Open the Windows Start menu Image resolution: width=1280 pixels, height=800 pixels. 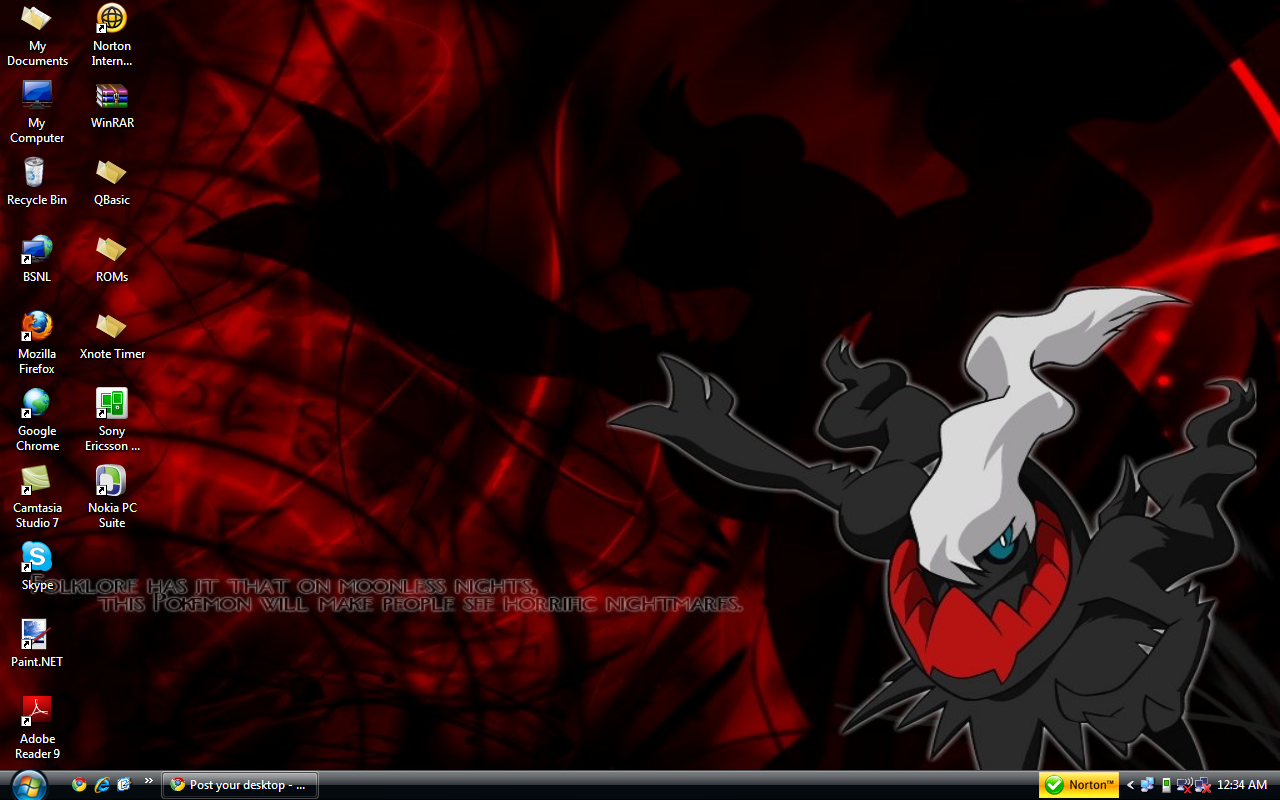pyautogui.click(x=28, y=785)
